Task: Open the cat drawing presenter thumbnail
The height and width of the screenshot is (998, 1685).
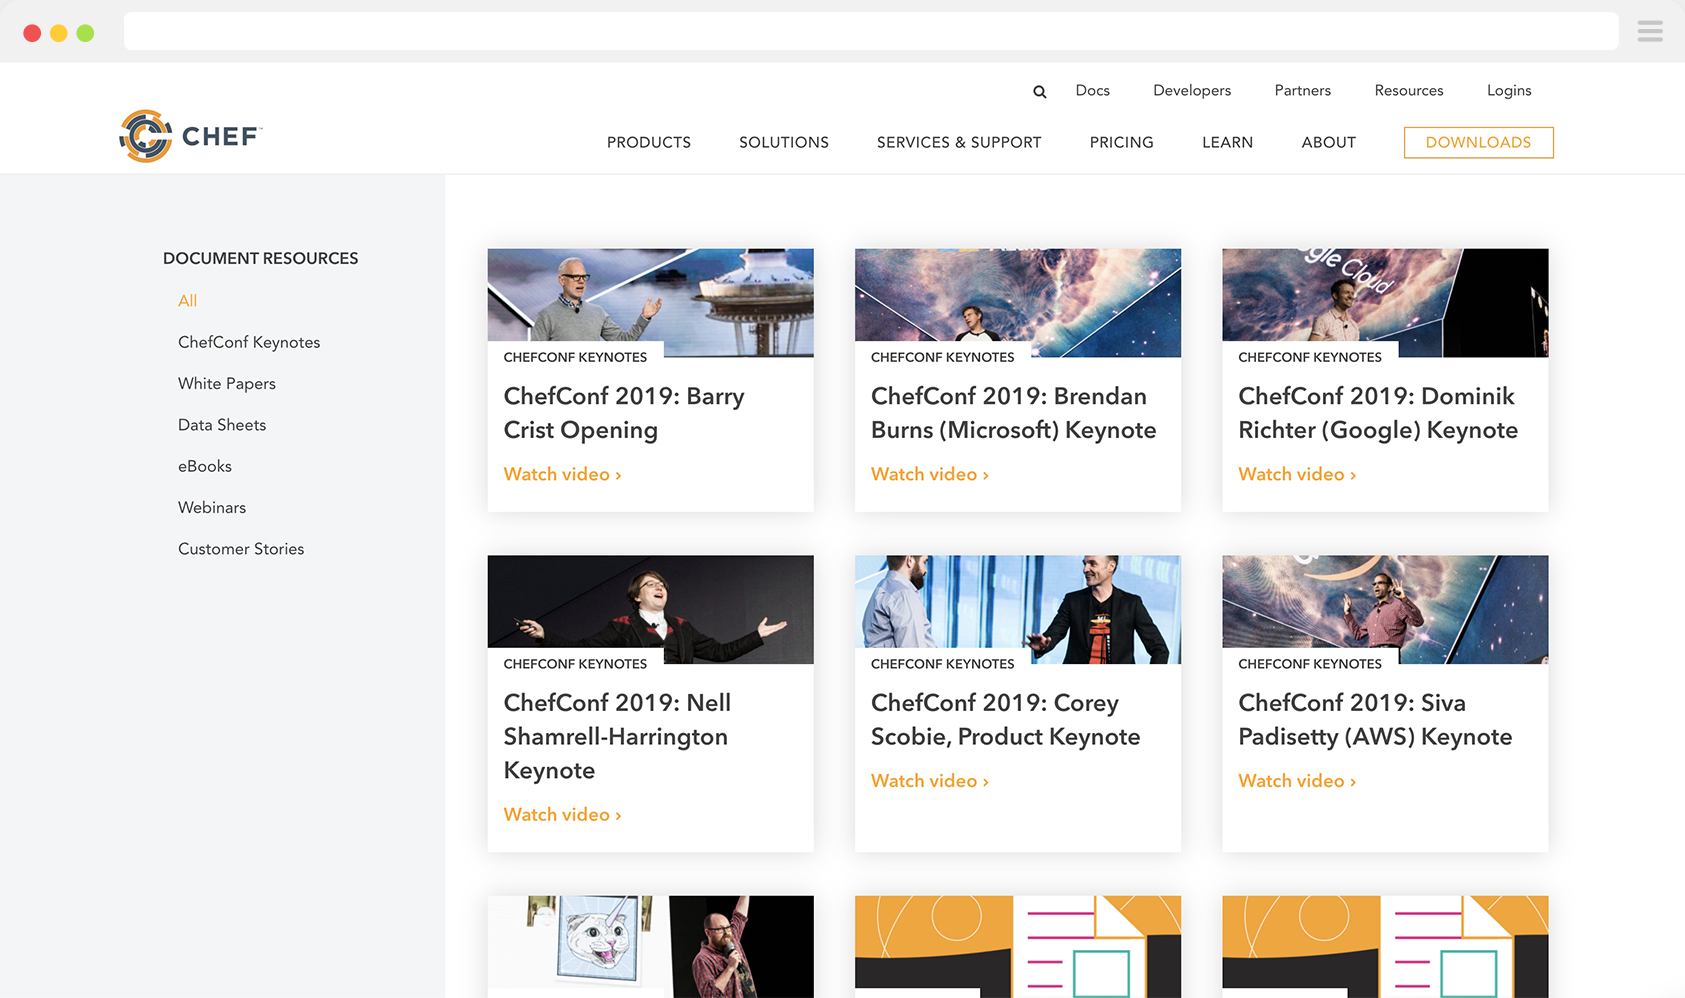Action: (650, 946)
